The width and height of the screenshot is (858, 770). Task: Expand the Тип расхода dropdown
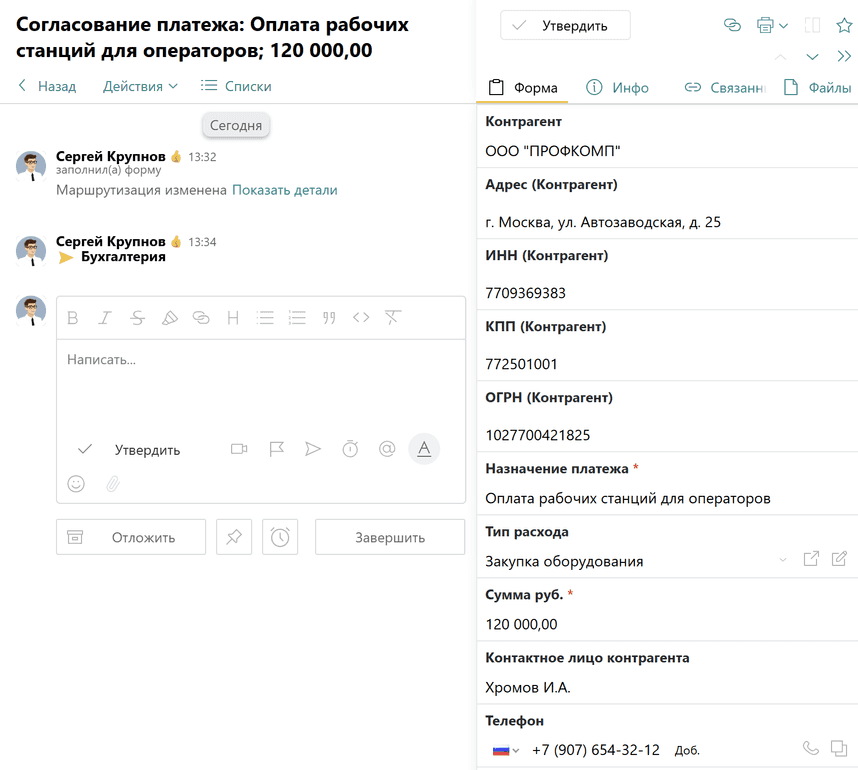pyautogui.click(x=783, y=560)
